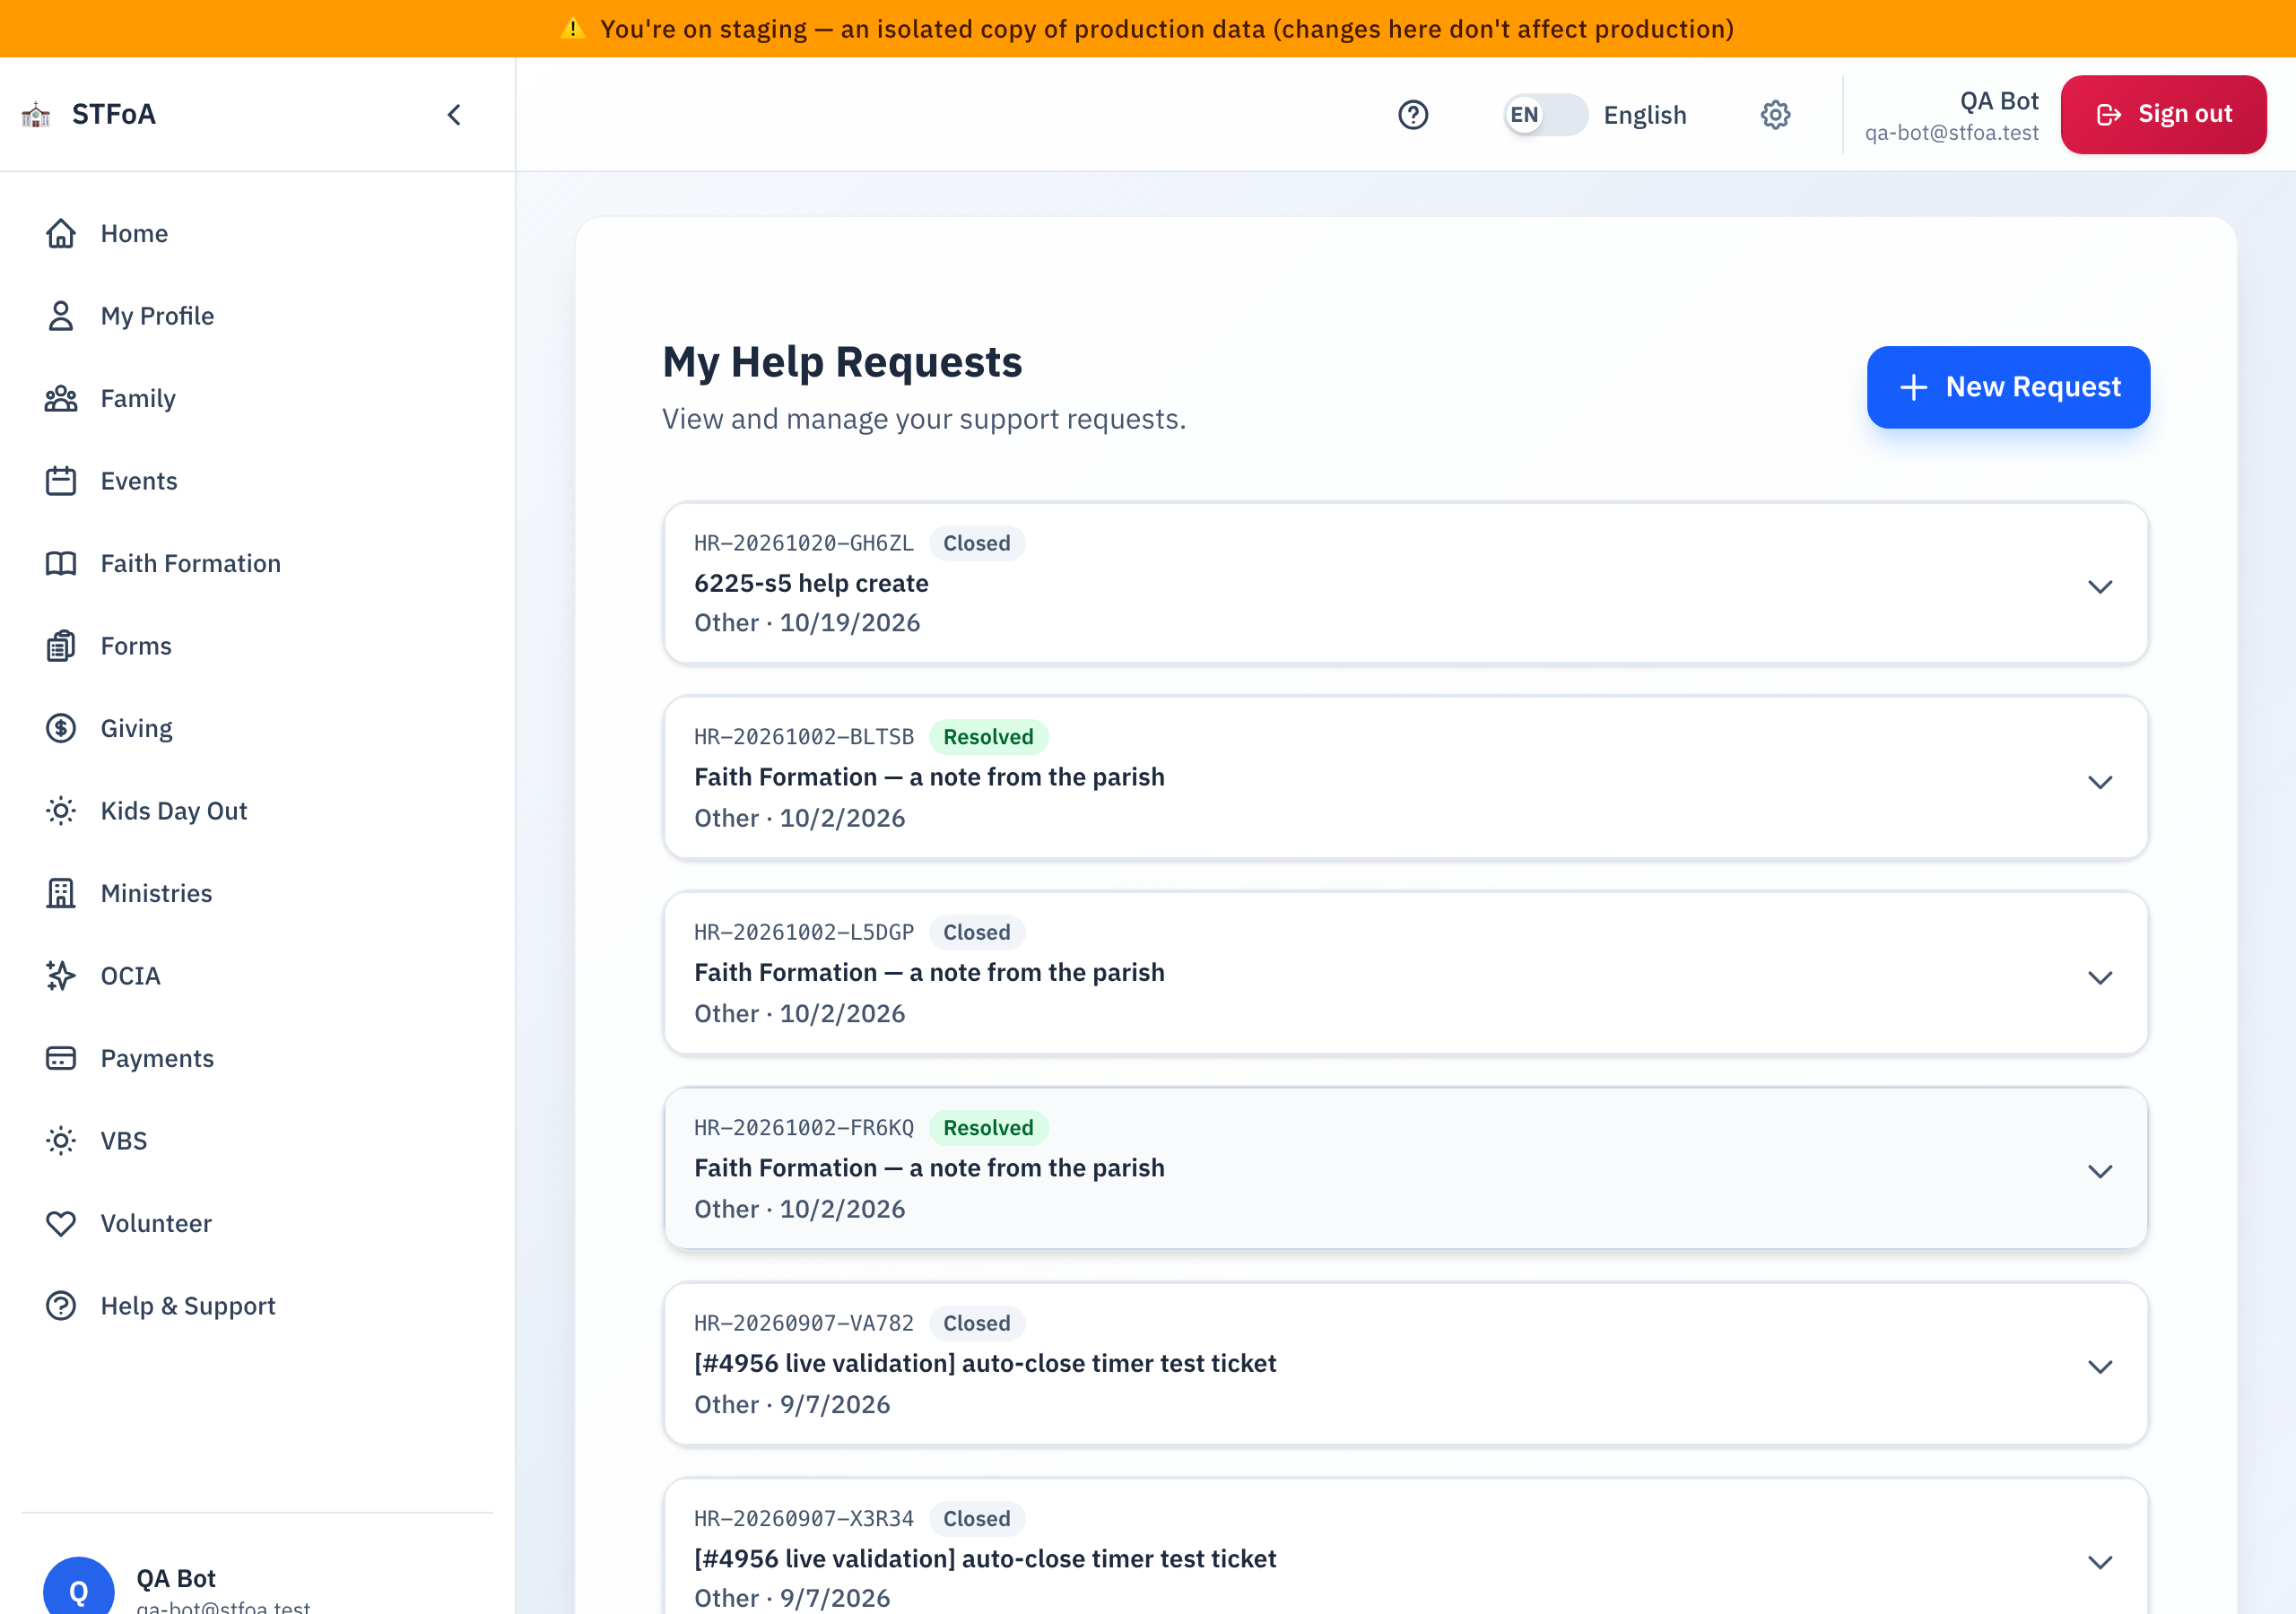The image size is (2296, 1614).
Task: Expand request HR-20261002-FR6KQ chevron
Action: pyautogui.click(x=2100, y=1171)
